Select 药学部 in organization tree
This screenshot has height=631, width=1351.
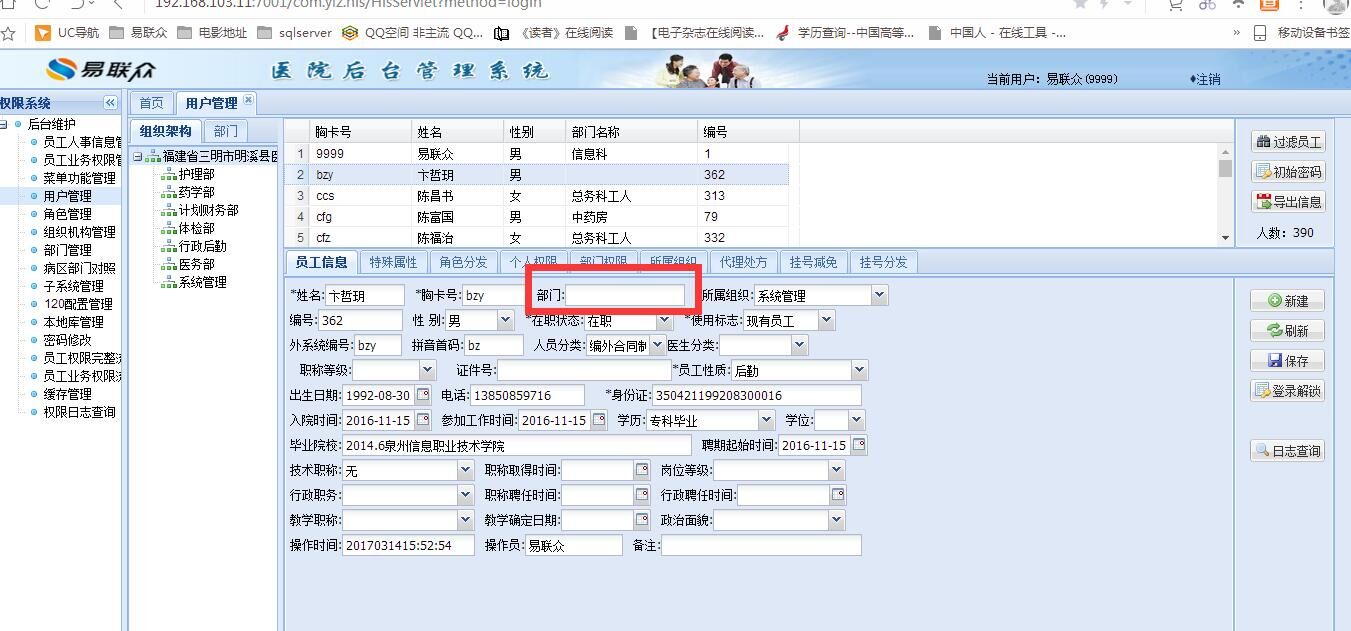(196, 192)
